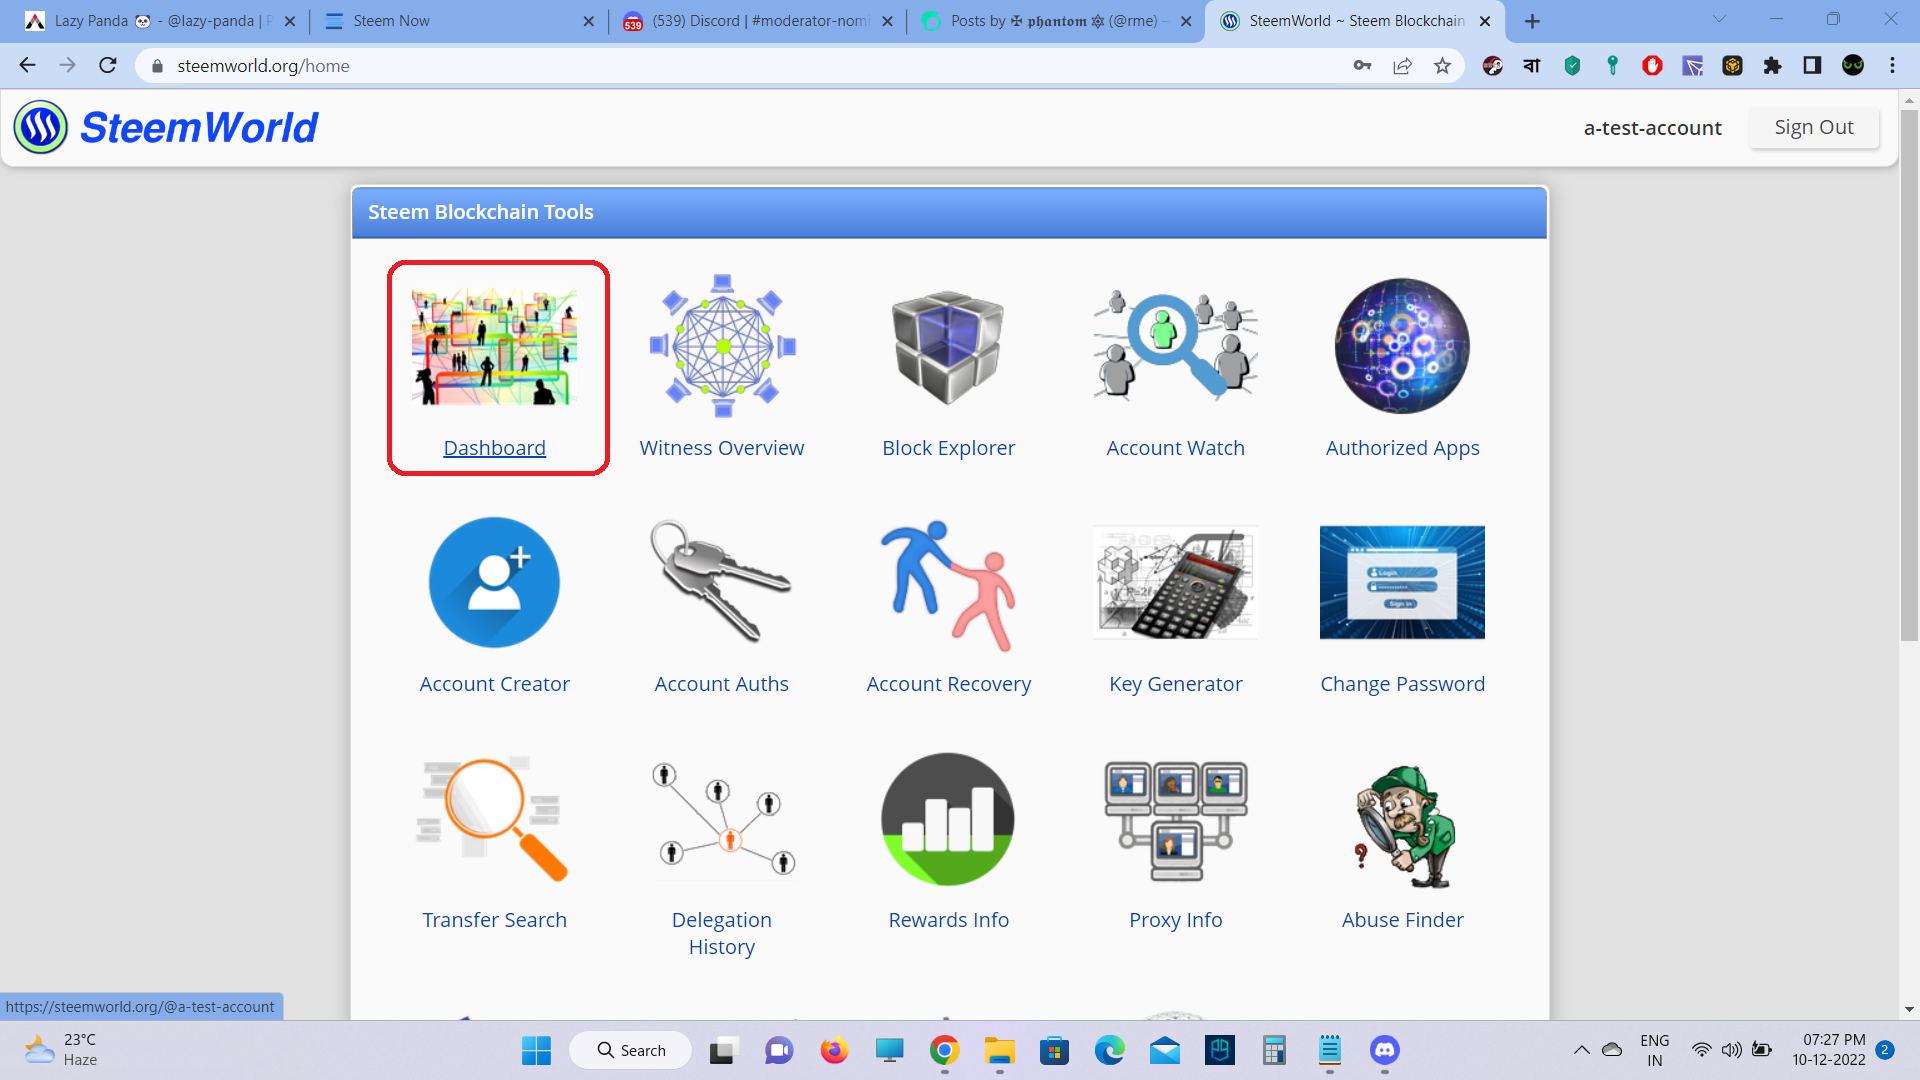Open the Account Creator icon
The image size is (1920, 1080).
[x=494, y=582]
